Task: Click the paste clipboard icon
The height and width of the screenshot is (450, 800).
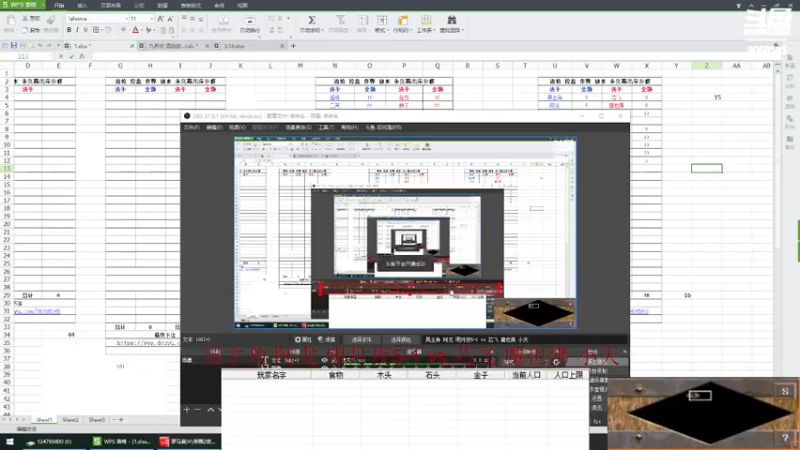Action: (11, 20)
